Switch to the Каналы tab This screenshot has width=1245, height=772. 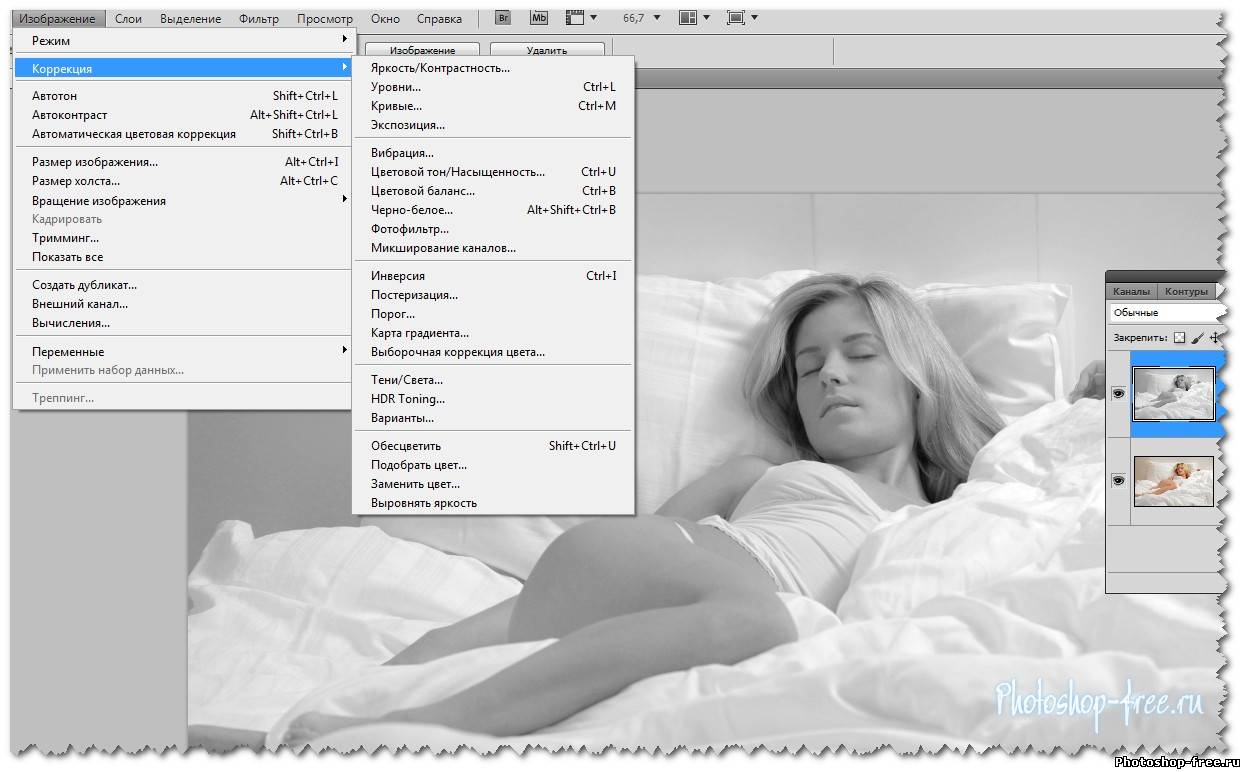(x=1131, y=292)
